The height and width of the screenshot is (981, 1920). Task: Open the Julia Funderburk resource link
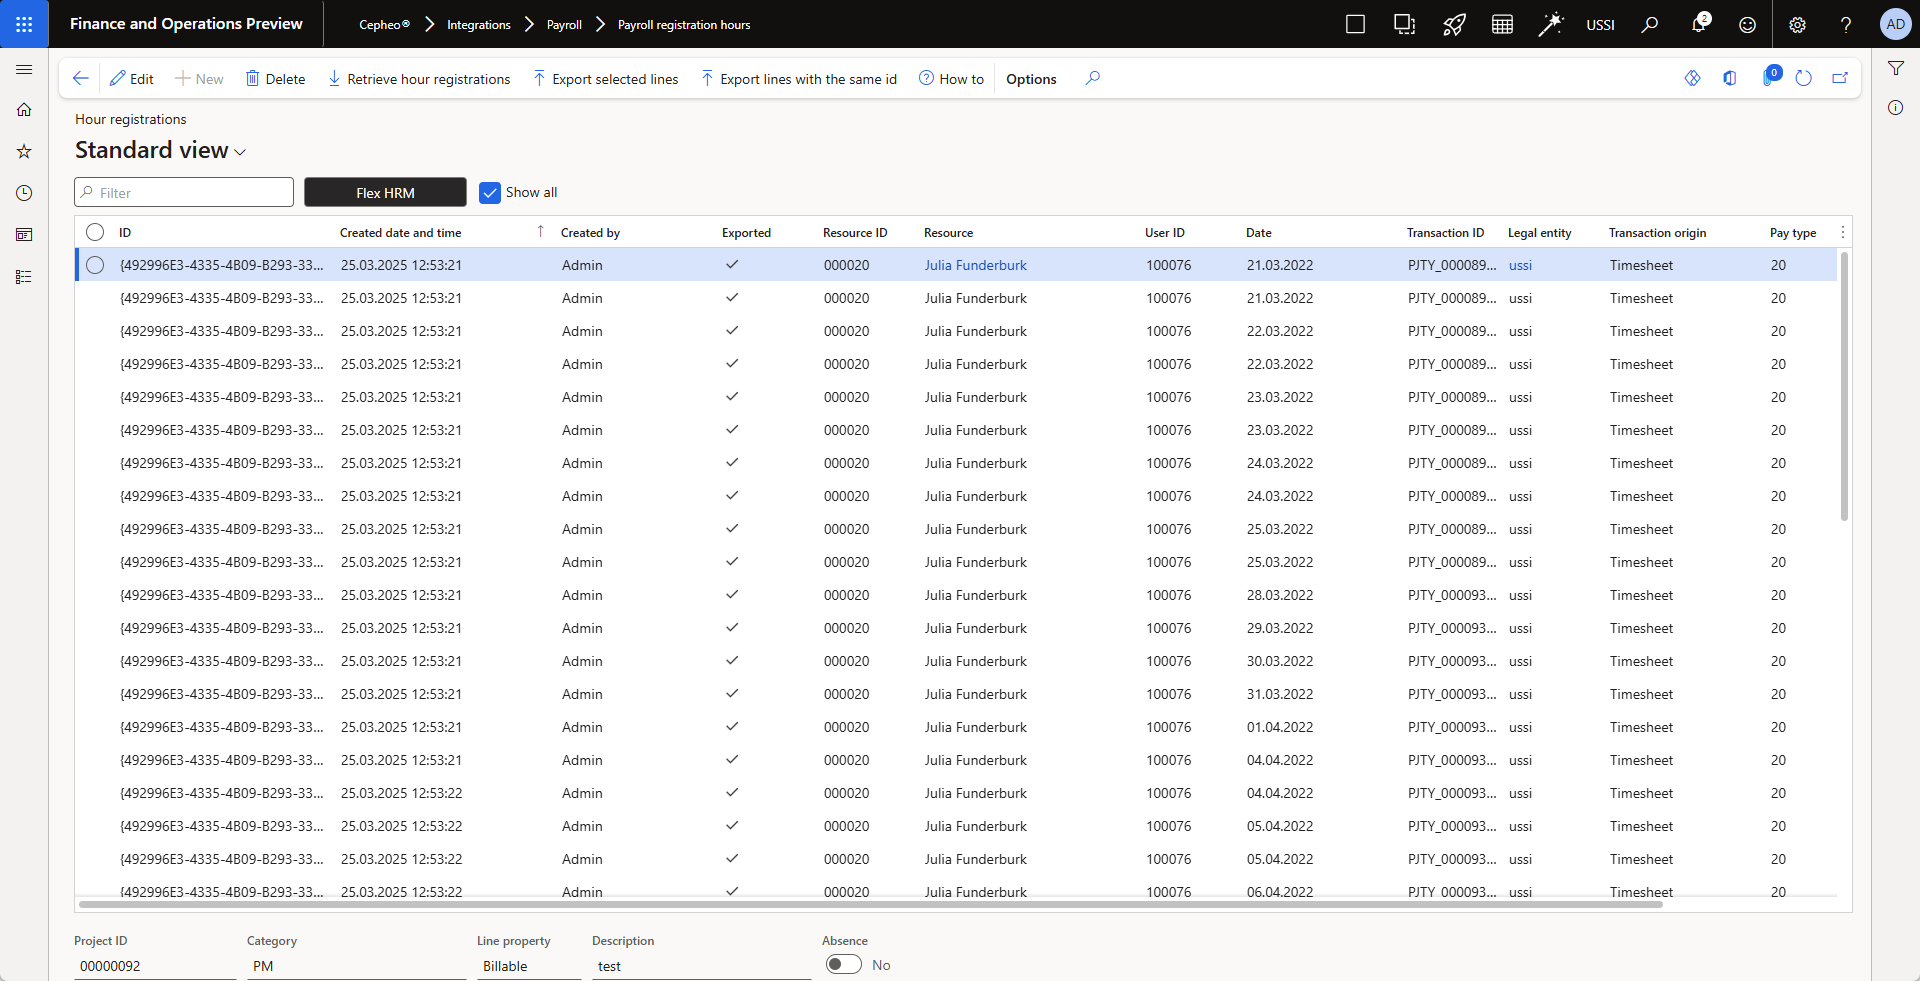pyautogui.click(x=975, y=265)
